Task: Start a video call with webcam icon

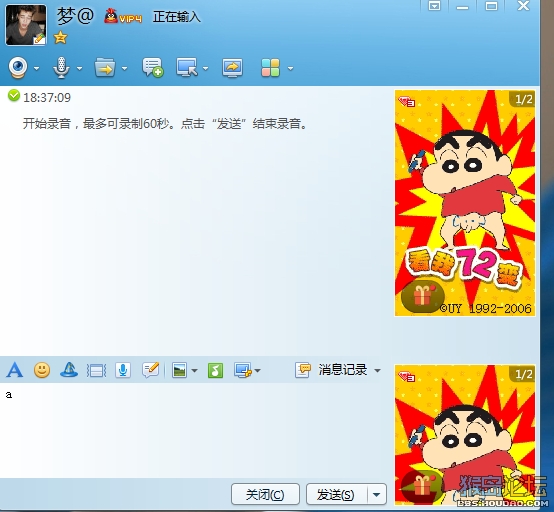Action: tap(18, 67)
